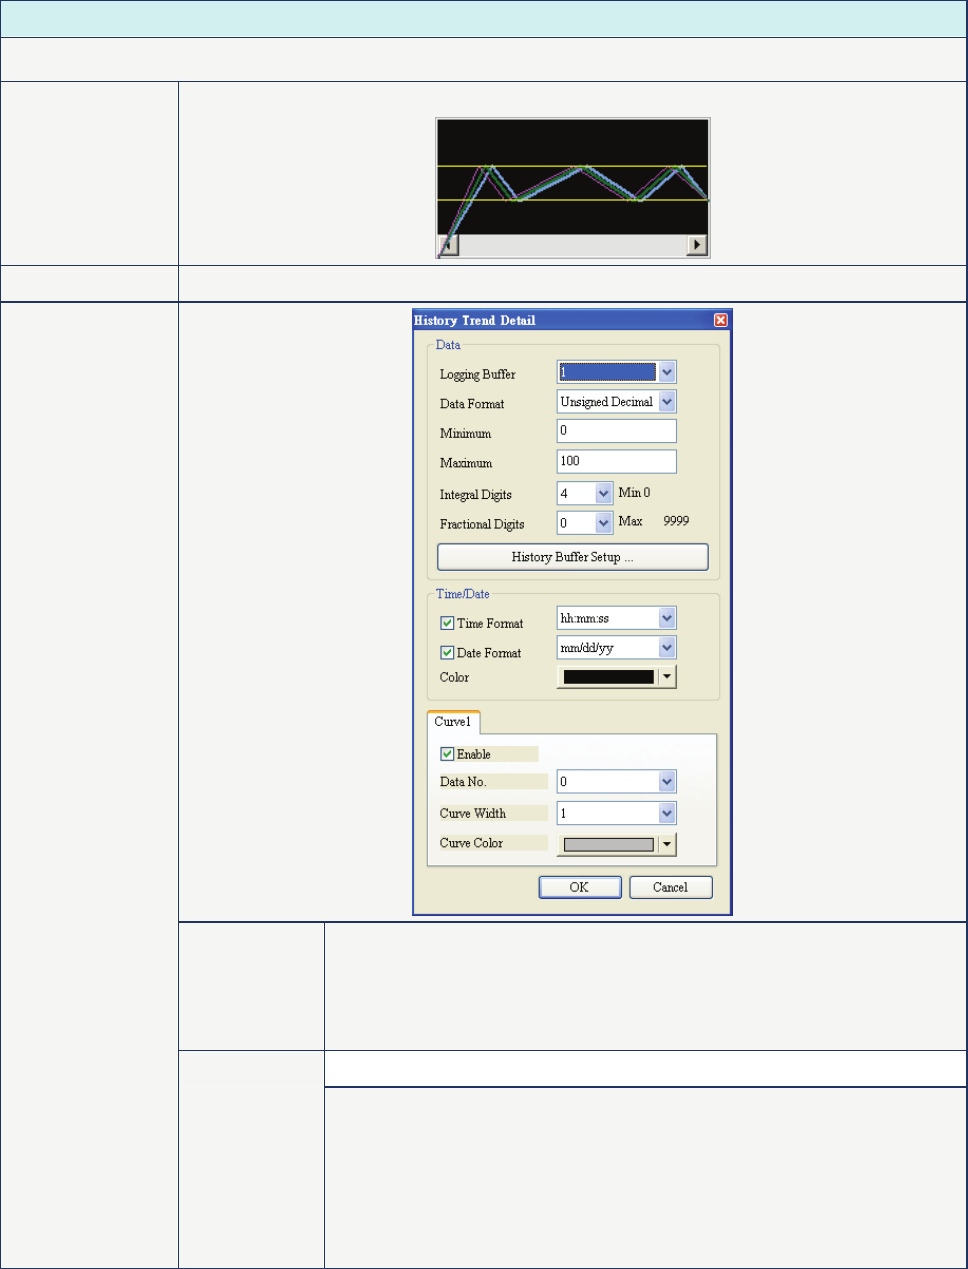Open the Integral Digits dropdown
This screenshot has width=968, height=1269.
click(x=603, y=494)
